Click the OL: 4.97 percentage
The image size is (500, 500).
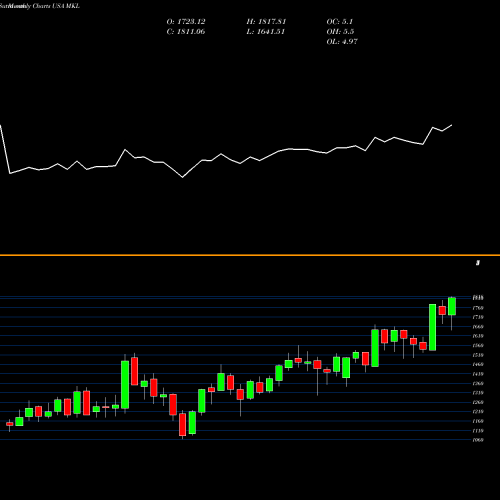tap(342, 42)
